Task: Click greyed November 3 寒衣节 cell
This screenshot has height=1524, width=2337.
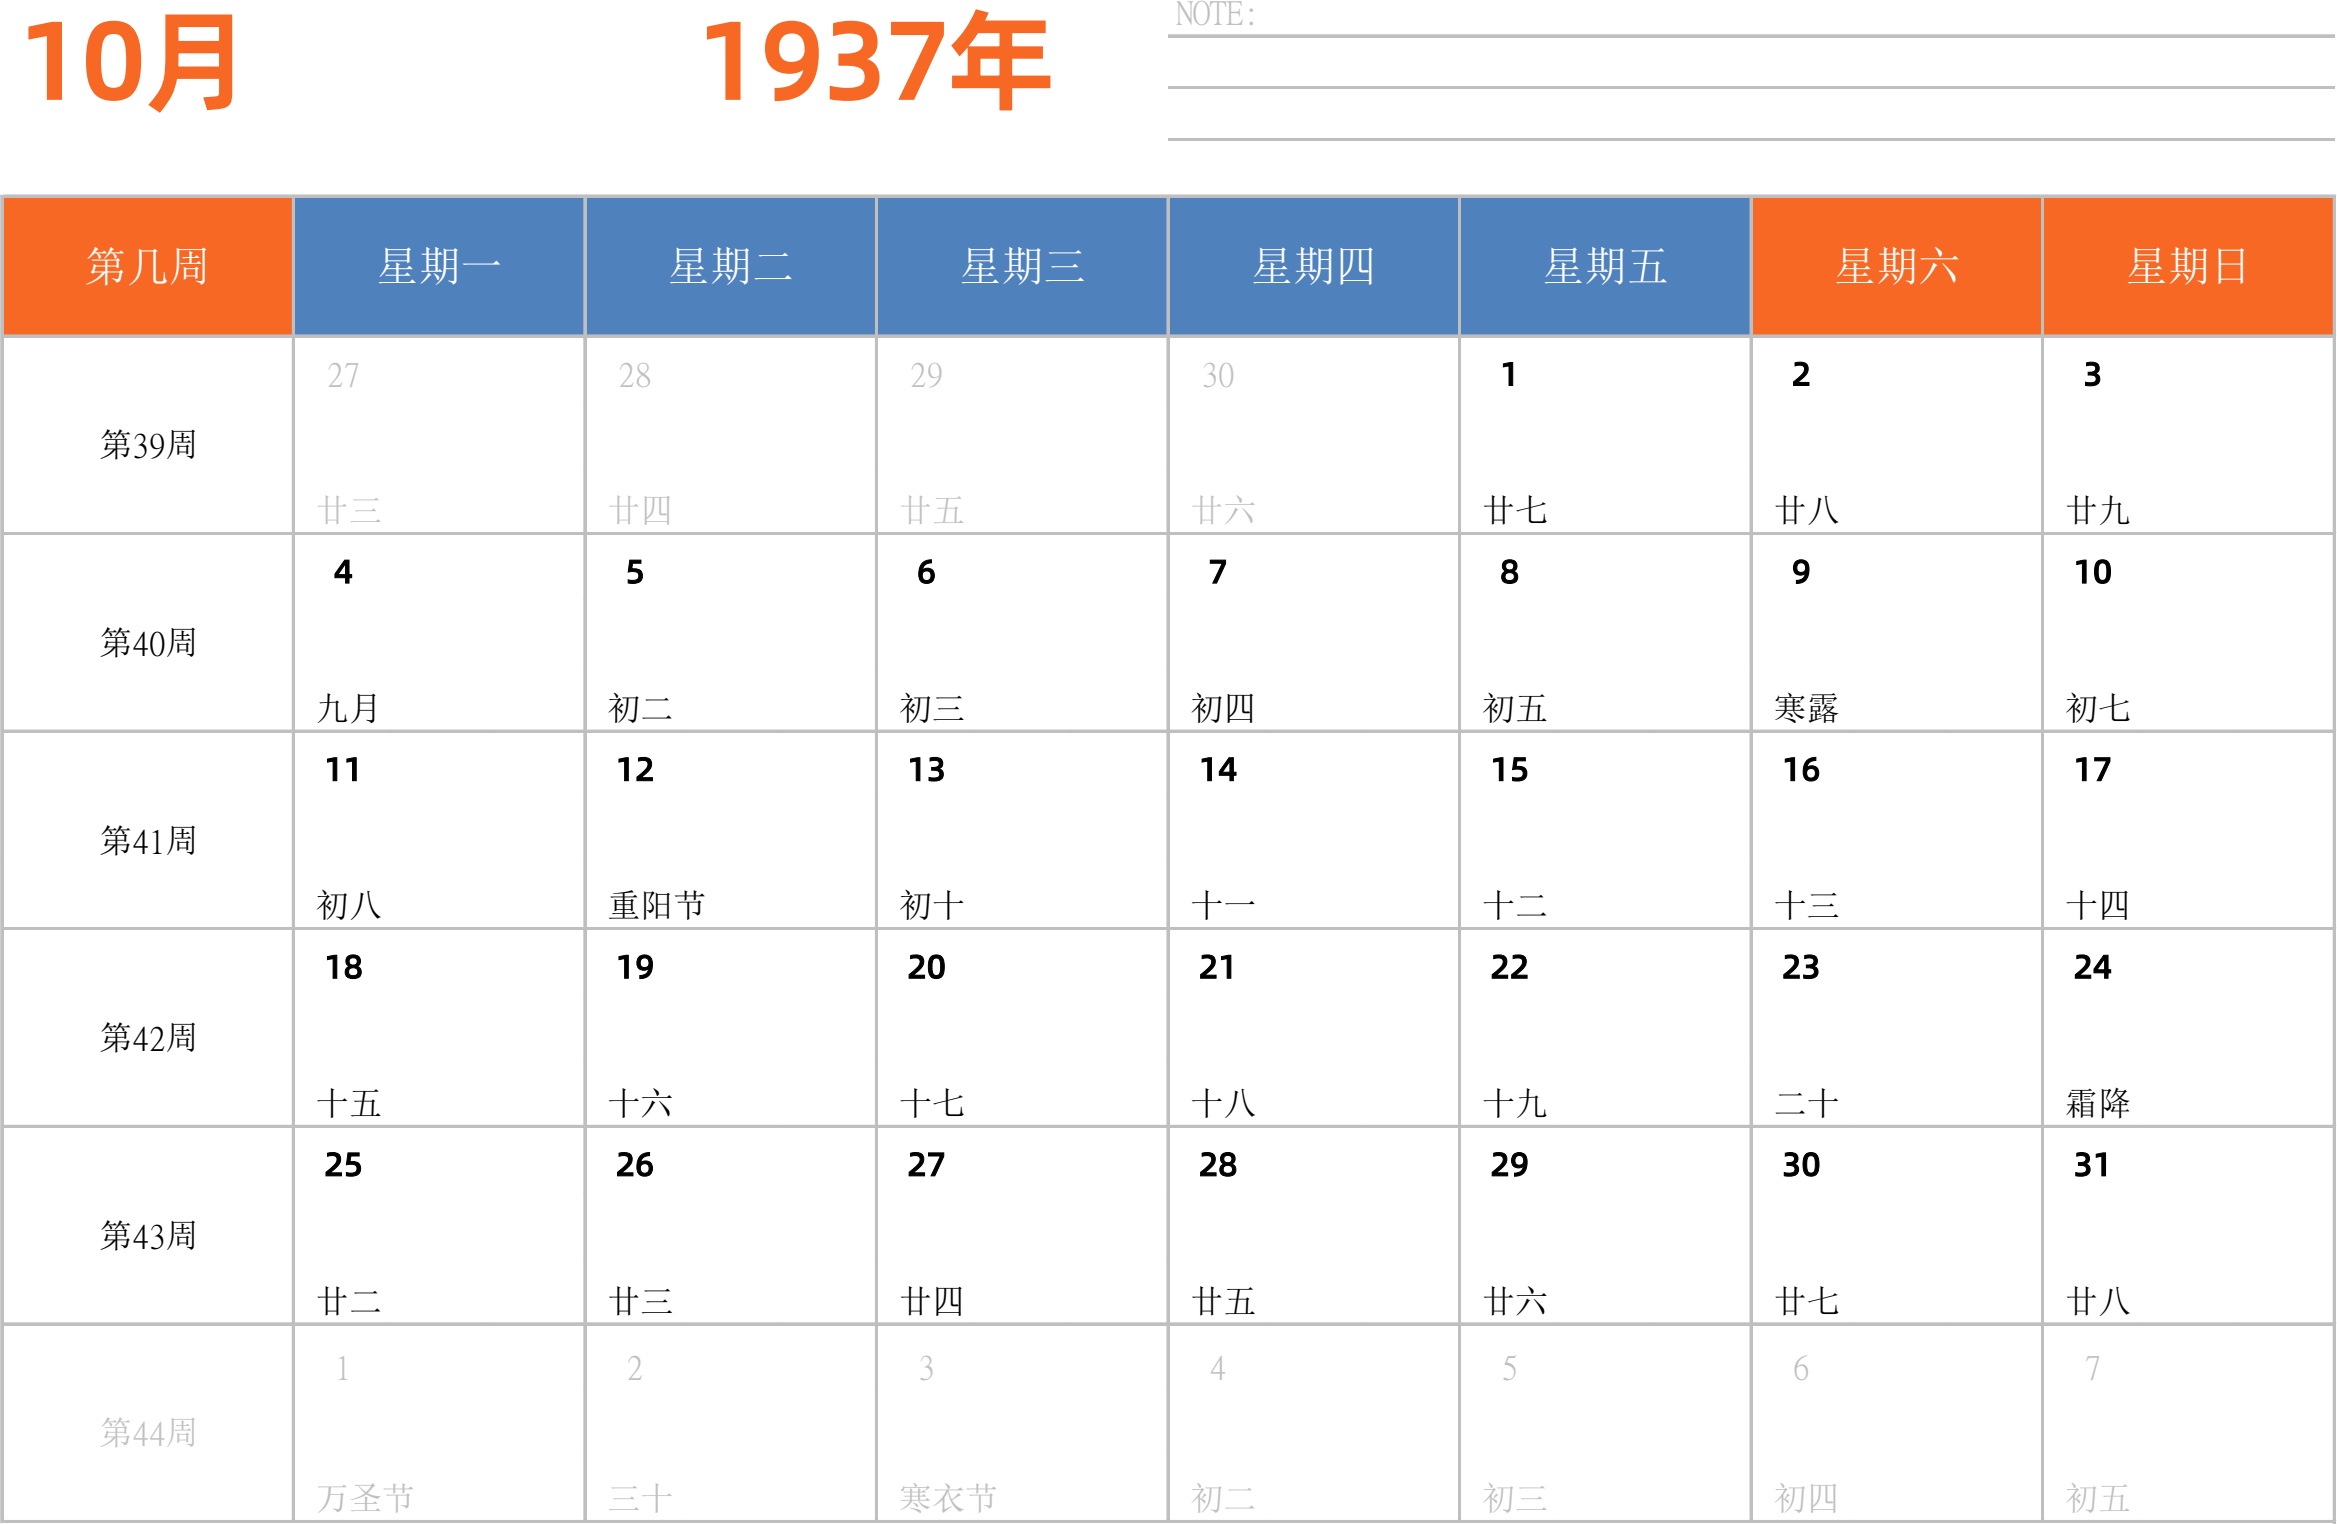Action: (1021, 1423)
